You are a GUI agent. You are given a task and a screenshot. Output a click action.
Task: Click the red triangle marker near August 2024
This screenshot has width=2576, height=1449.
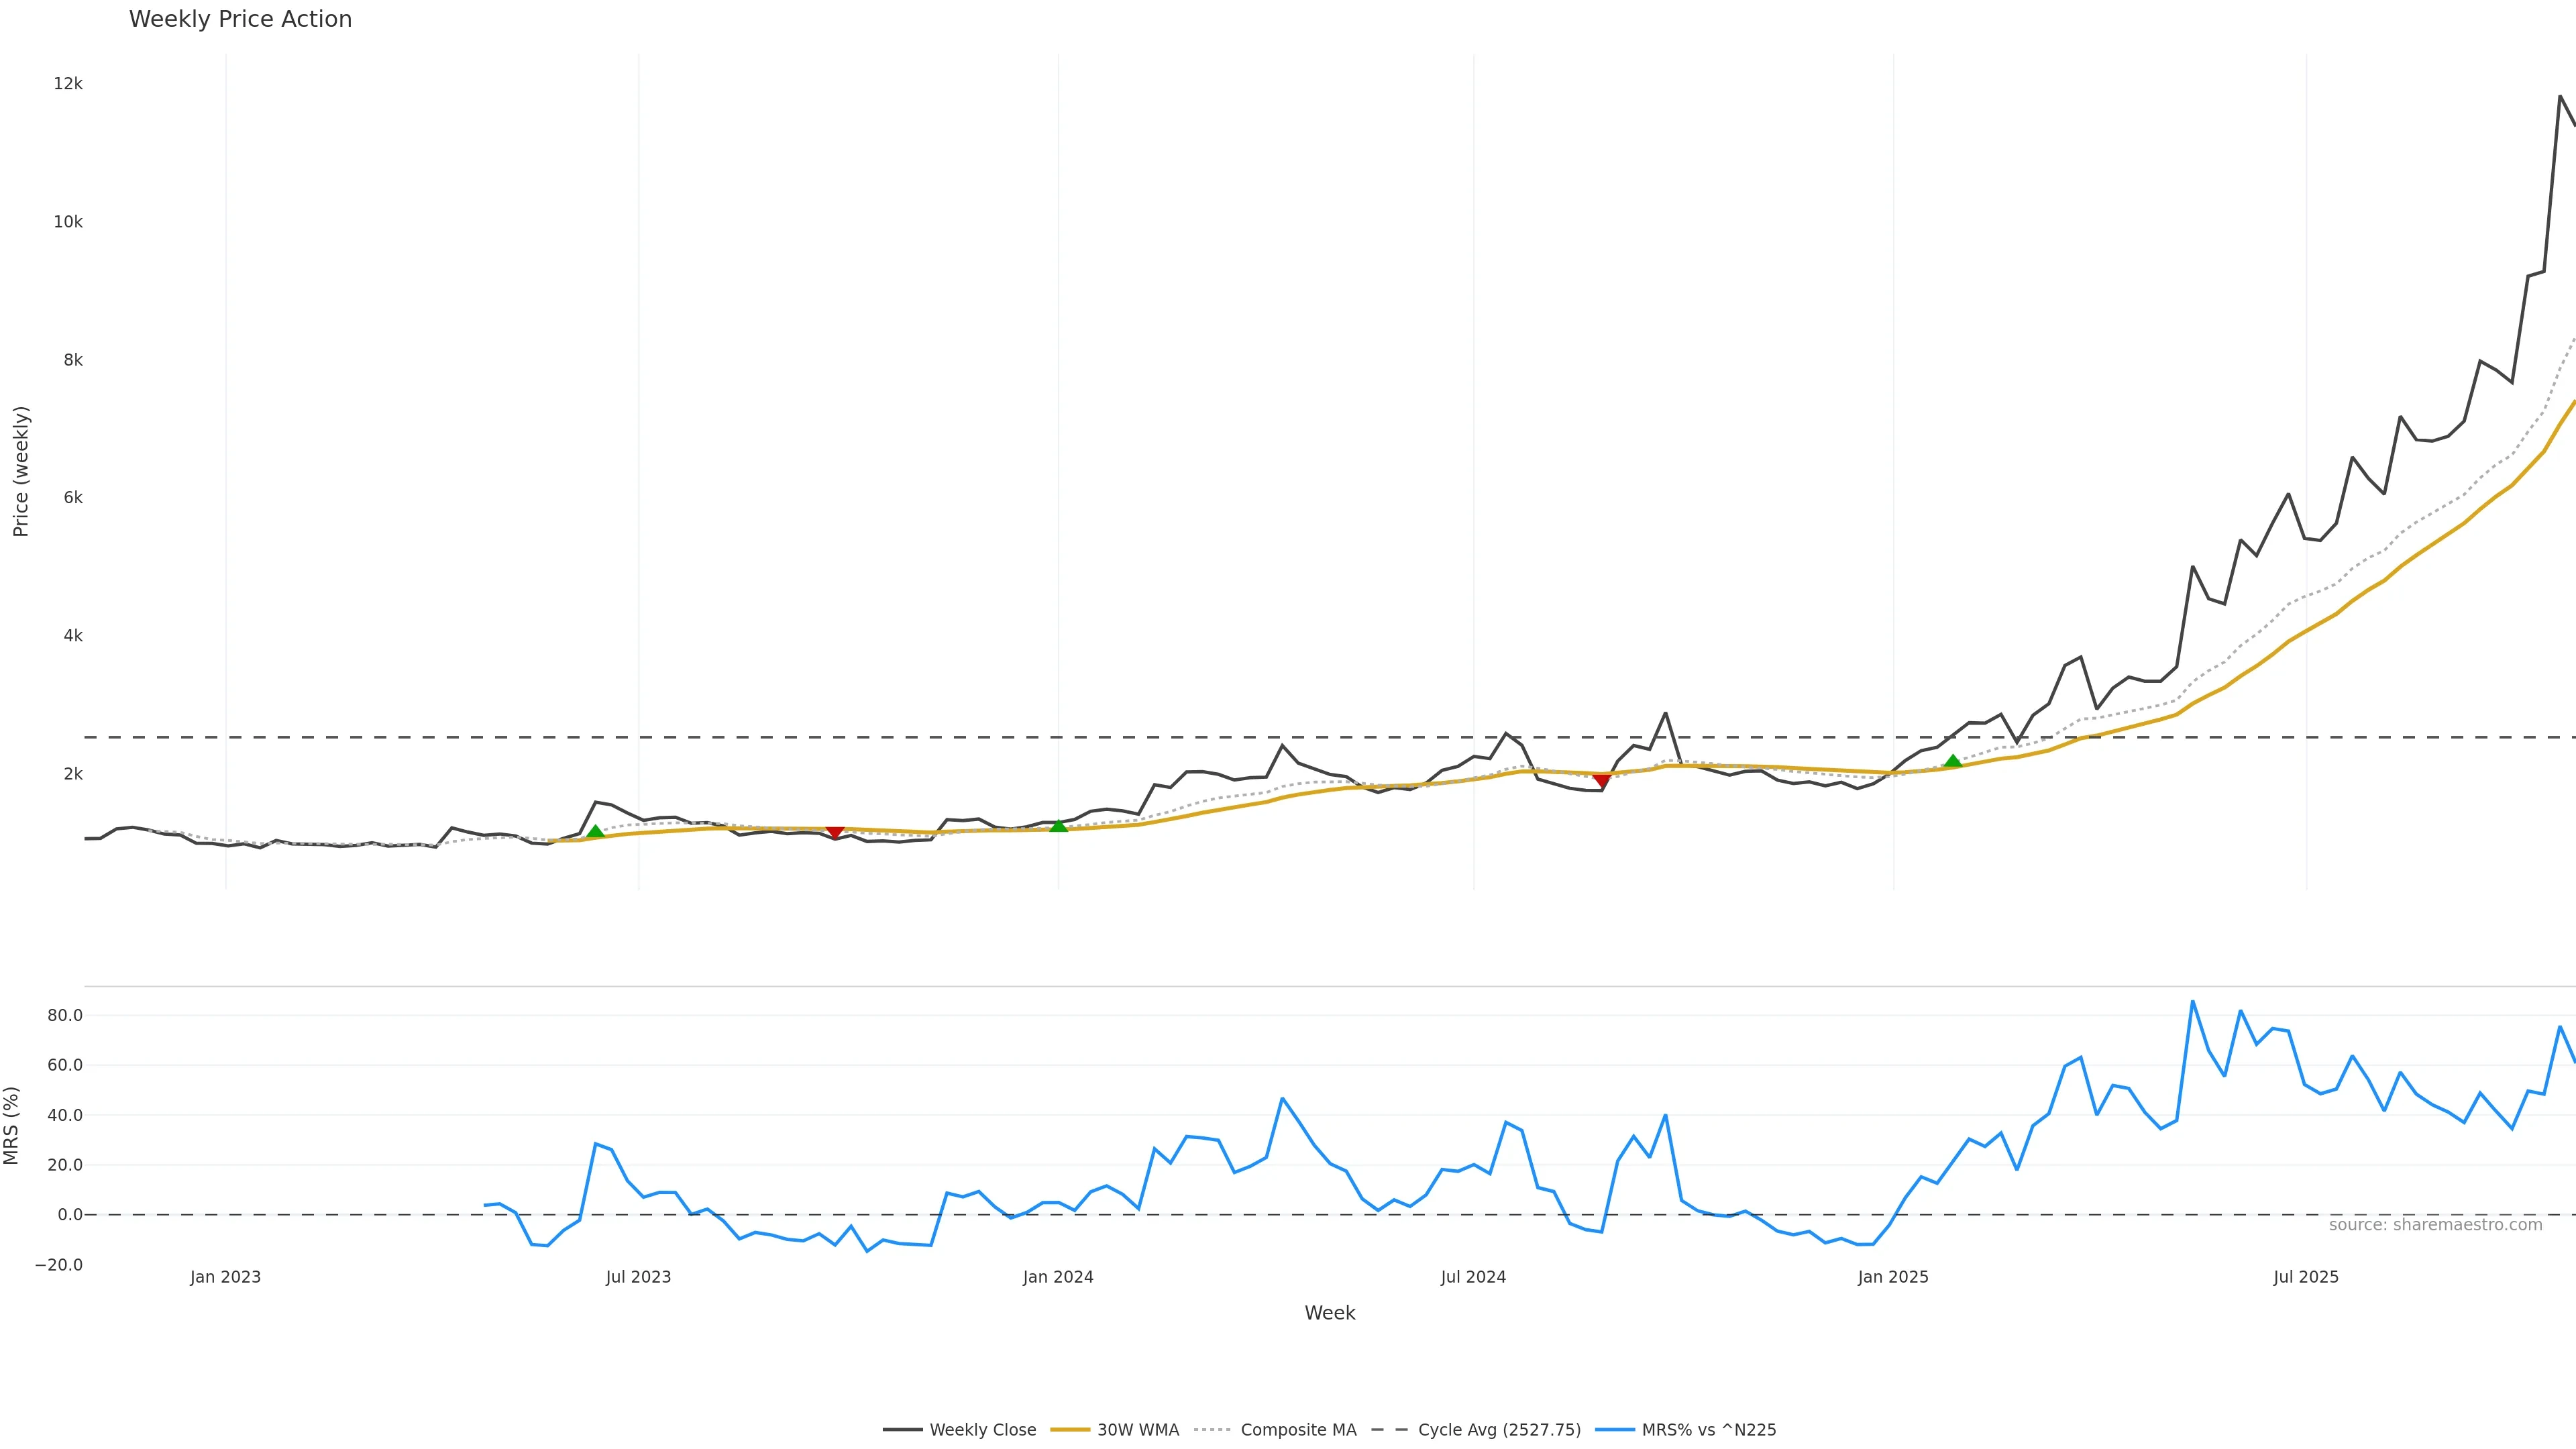click(x=1601, y=780)
